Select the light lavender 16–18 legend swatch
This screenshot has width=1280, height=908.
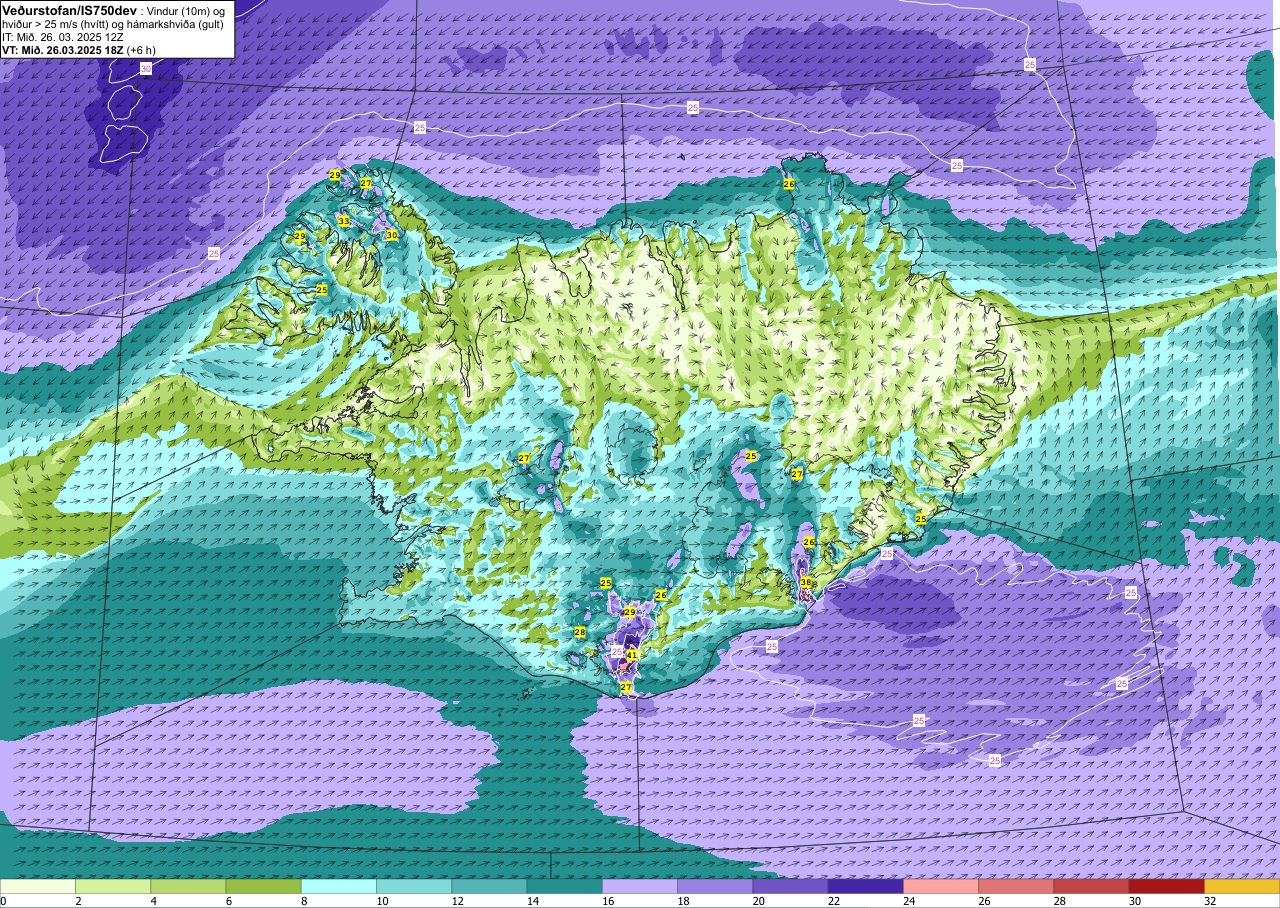(640, 886)
